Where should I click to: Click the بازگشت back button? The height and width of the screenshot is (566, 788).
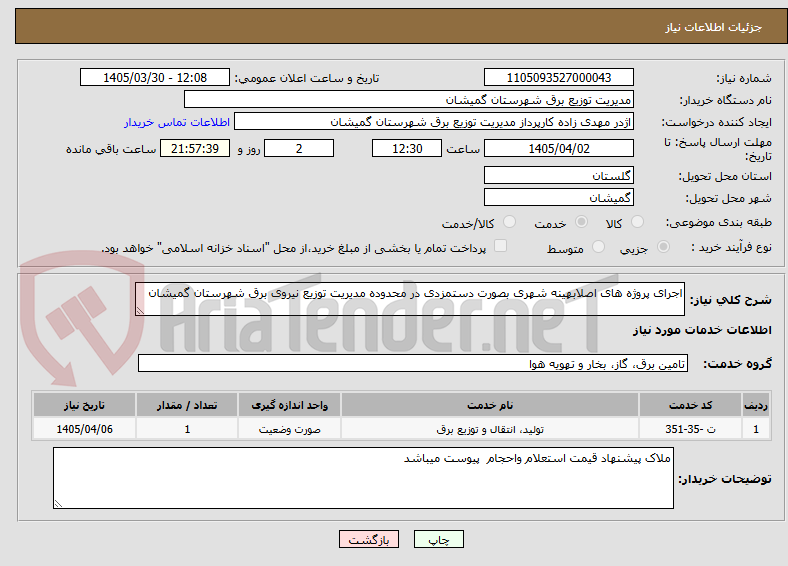(x=368, y=539)
